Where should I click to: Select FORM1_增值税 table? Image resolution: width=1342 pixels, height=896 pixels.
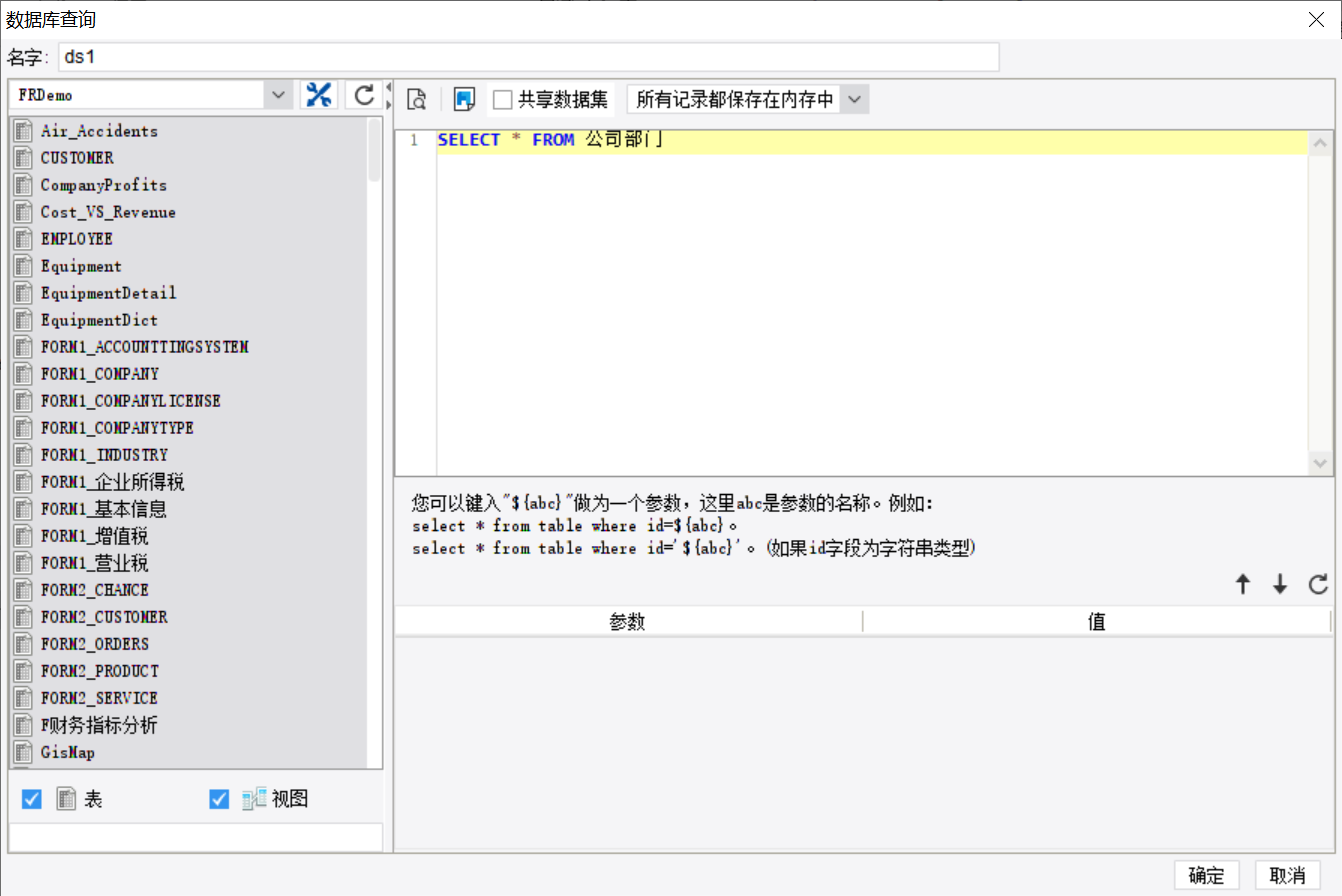click(95, 536)
